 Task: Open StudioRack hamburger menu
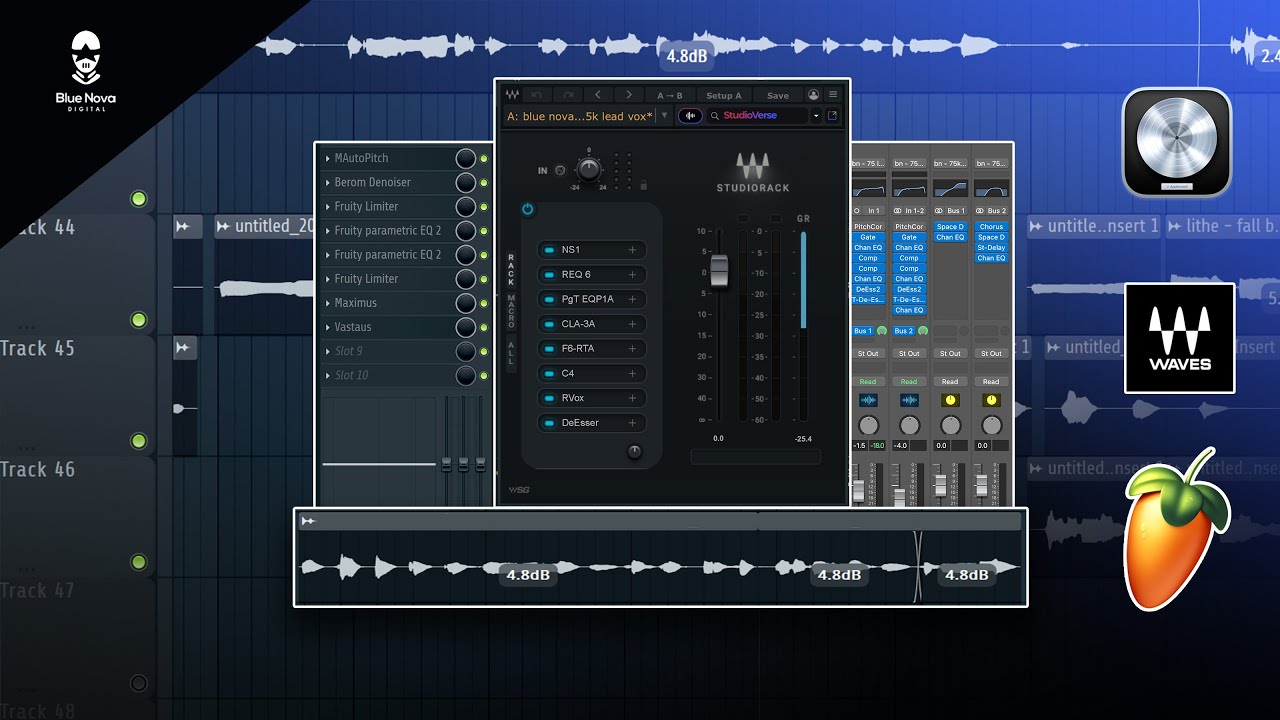click(833, 95)
